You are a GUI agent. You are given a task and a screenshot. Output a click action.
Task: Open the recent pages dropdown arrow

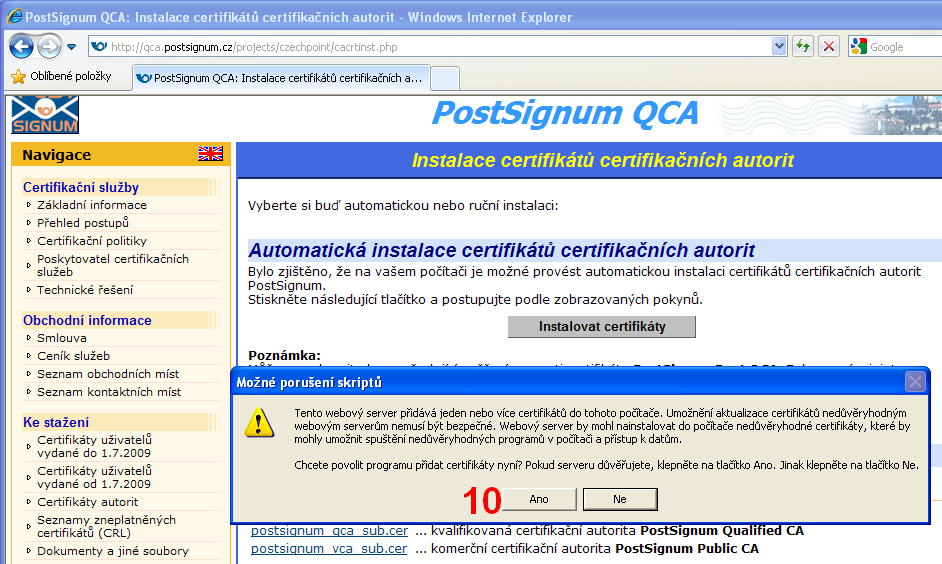(x=71, y=47)
